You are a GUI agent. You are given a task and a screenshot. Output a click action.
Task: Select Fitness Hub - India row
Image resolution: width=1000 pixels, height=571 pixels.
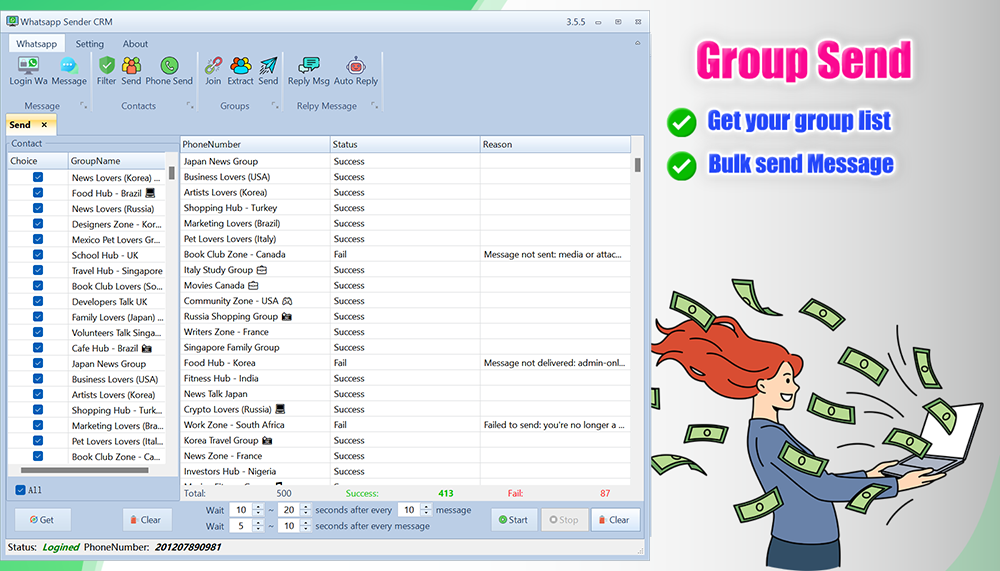point(406,378)
